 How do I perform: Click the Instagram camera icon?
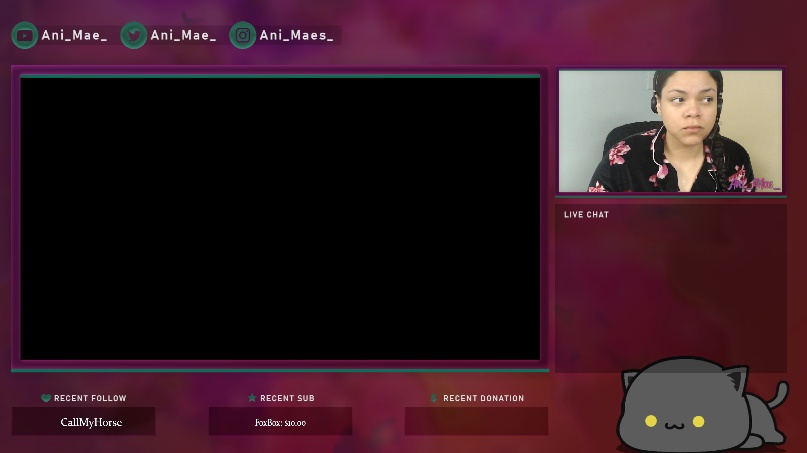tap(243, 36)
